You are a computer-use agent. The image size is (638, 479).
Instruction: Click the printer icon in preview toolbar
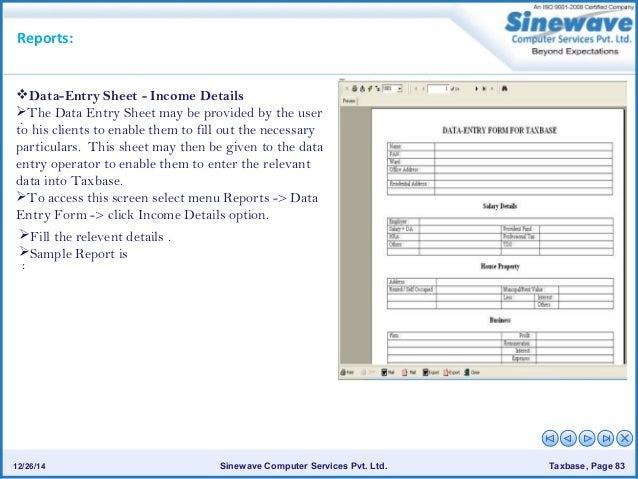click(x=354, y=88)
